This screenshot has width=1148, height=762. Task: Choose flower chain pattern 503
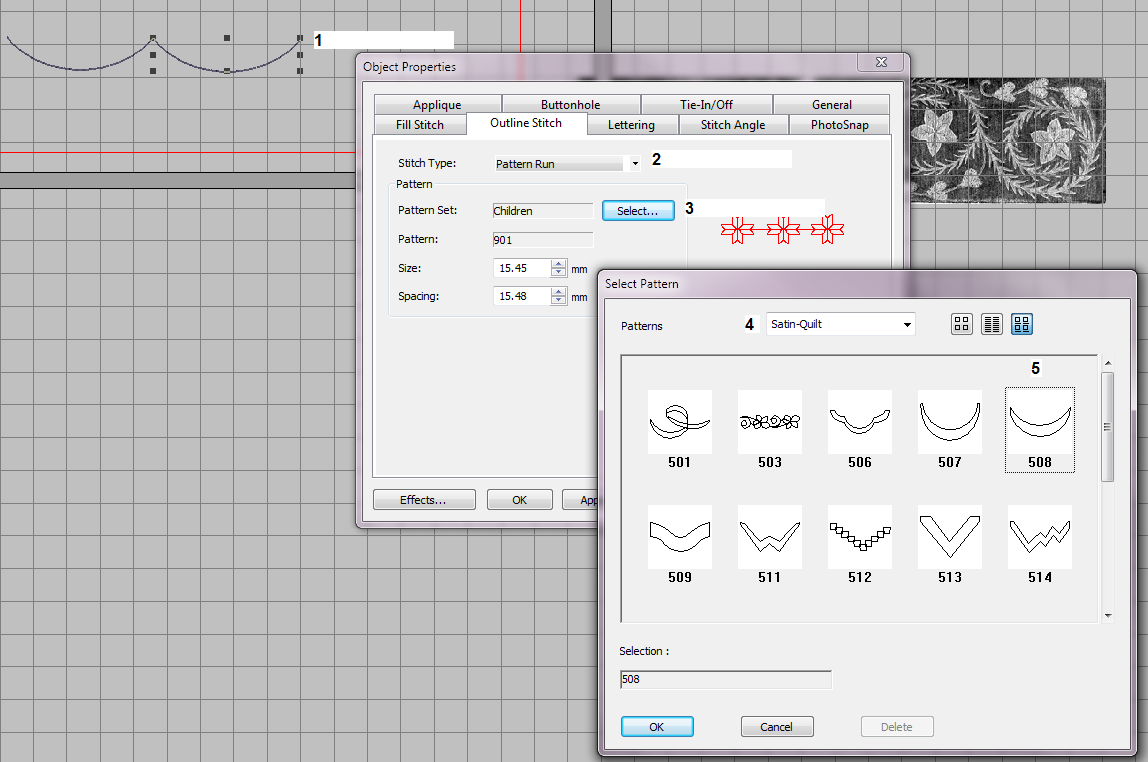coord(770,423)
